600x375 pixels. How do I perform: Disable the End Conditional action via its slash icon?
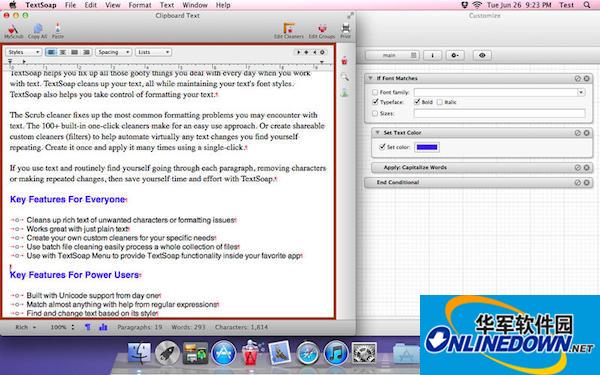point(577,183)
